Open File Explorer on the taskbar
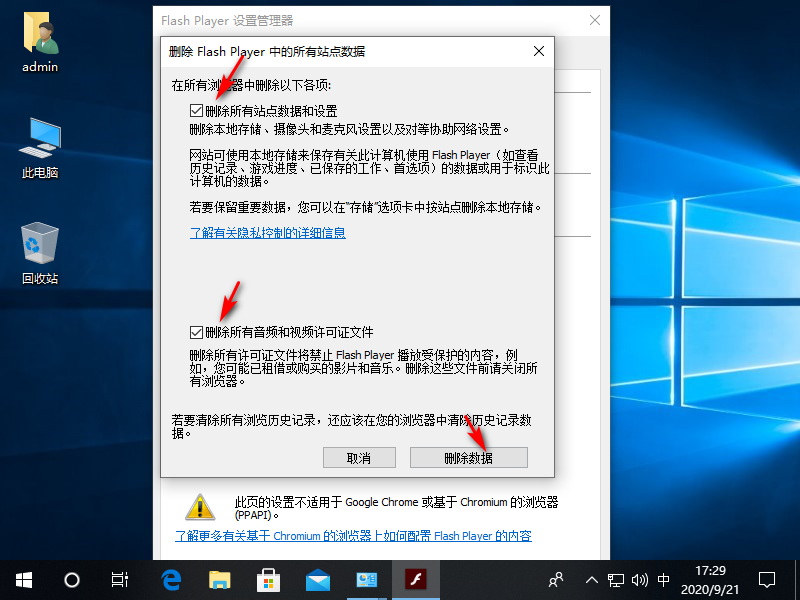 (x=219, y=579)
